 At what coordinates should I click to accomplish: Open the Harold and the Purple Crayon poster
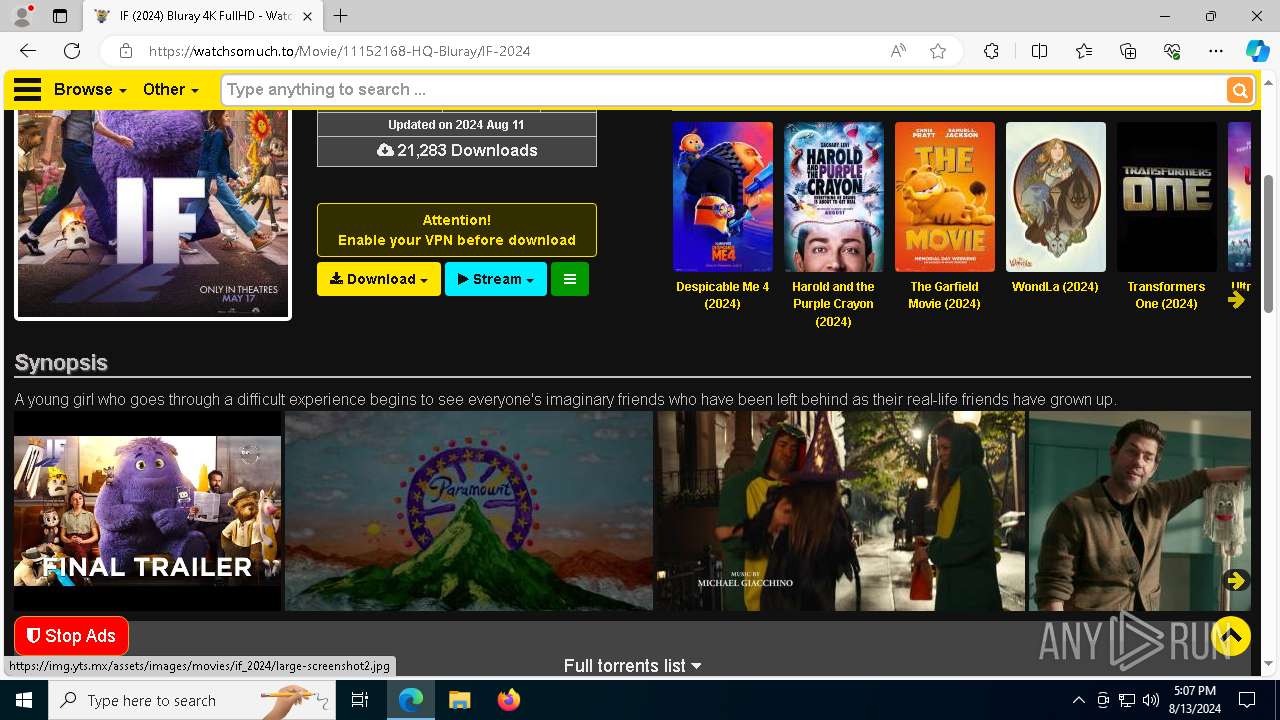coord(834,197)
